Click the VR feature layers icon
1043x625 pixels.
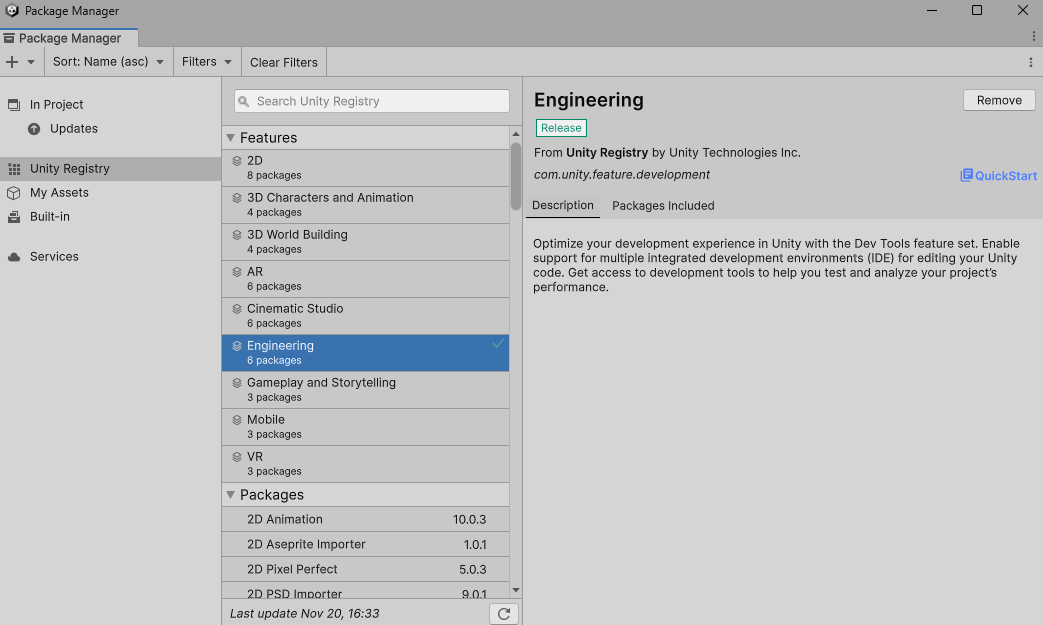click(x=237, y=457)
